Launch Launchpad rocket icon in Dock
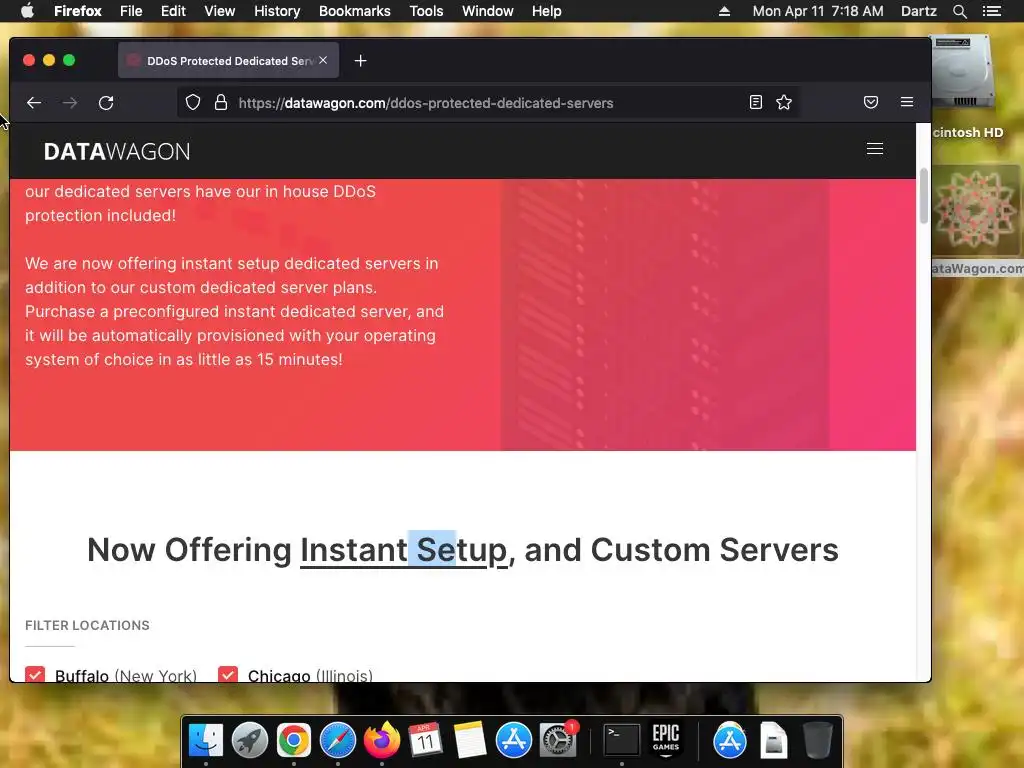The height and width of the screenshot is (768, 1024). pos(249,741)
